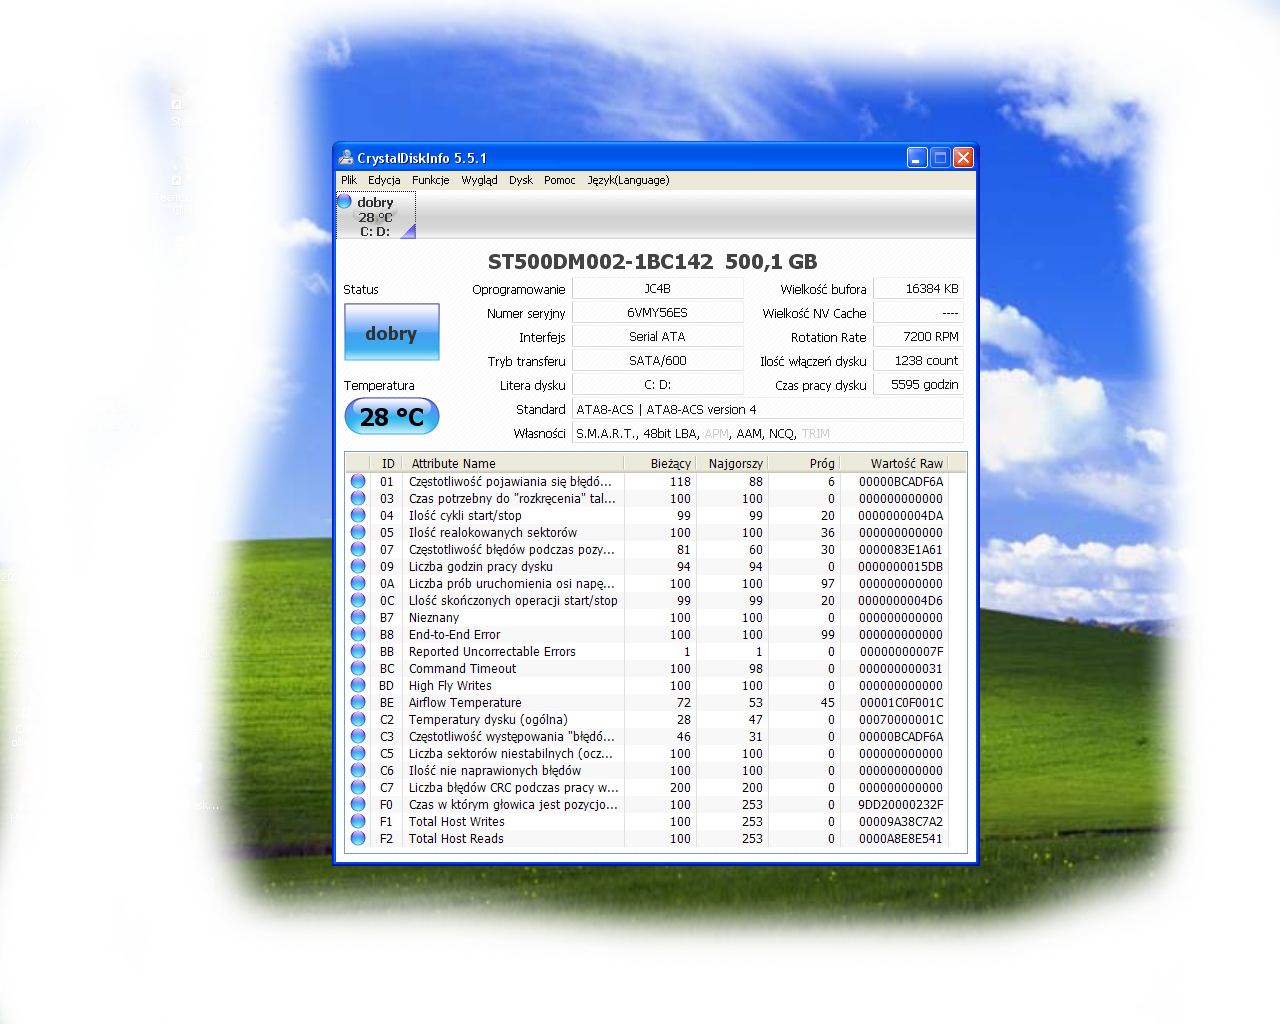Click the status orb for attribute 03
Screen dimensions: 1280x1024
click(x=358, y=498)
